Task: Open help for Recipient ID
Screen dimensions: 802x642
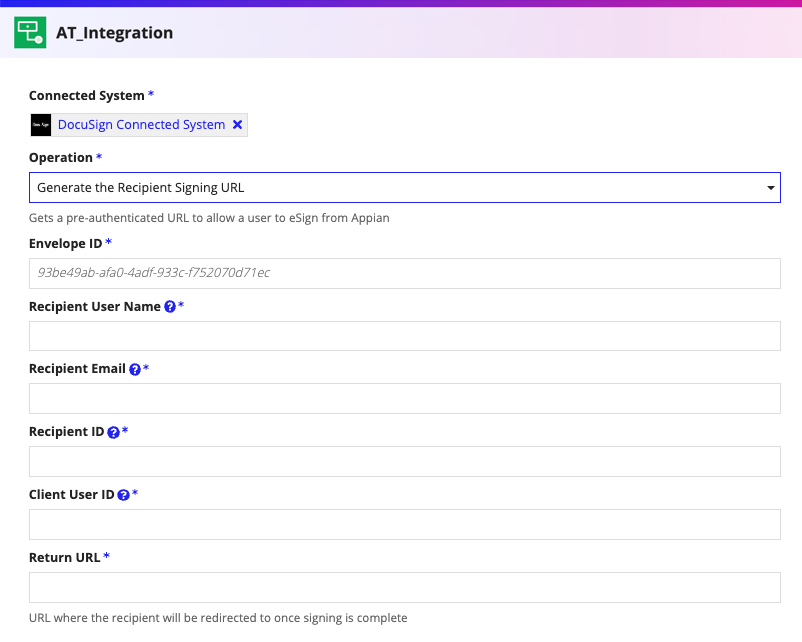Action: pyautogui.click(x=112, y=431)
